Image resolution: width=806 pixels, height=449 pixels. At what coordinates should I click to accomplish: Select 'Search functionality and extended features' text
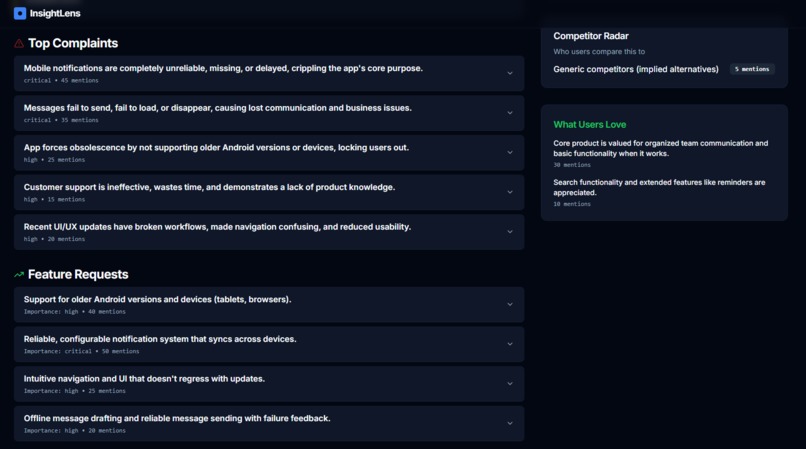659,187
